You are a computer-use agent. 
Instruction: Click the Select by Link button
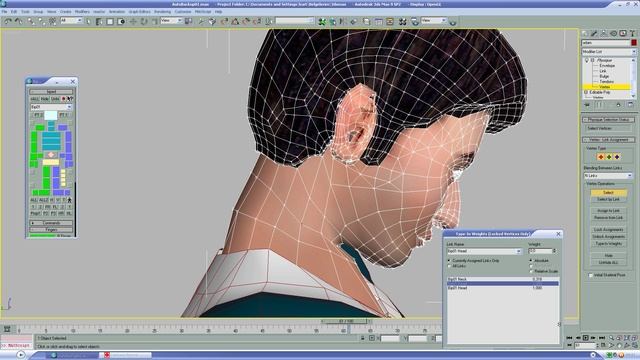tap(608, 199)
